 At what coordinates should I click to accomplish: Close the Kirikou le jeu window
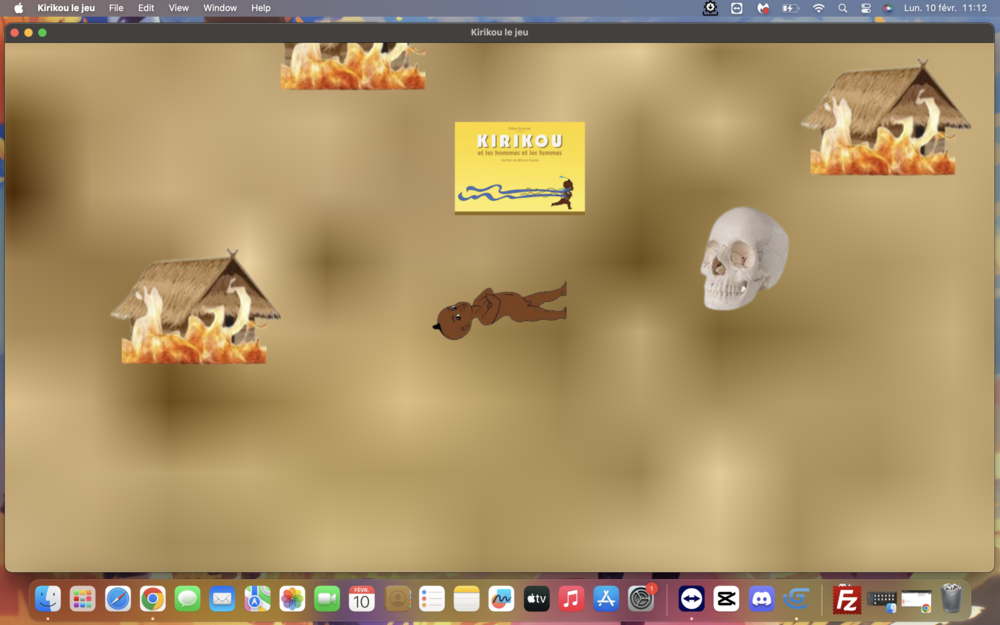pos(14,33)
